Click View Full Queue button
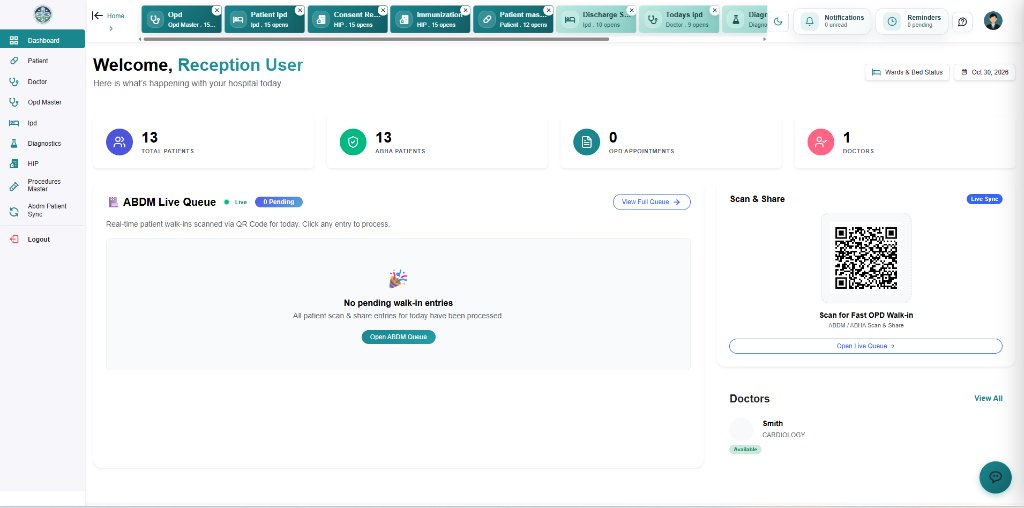 click(652, 202)
